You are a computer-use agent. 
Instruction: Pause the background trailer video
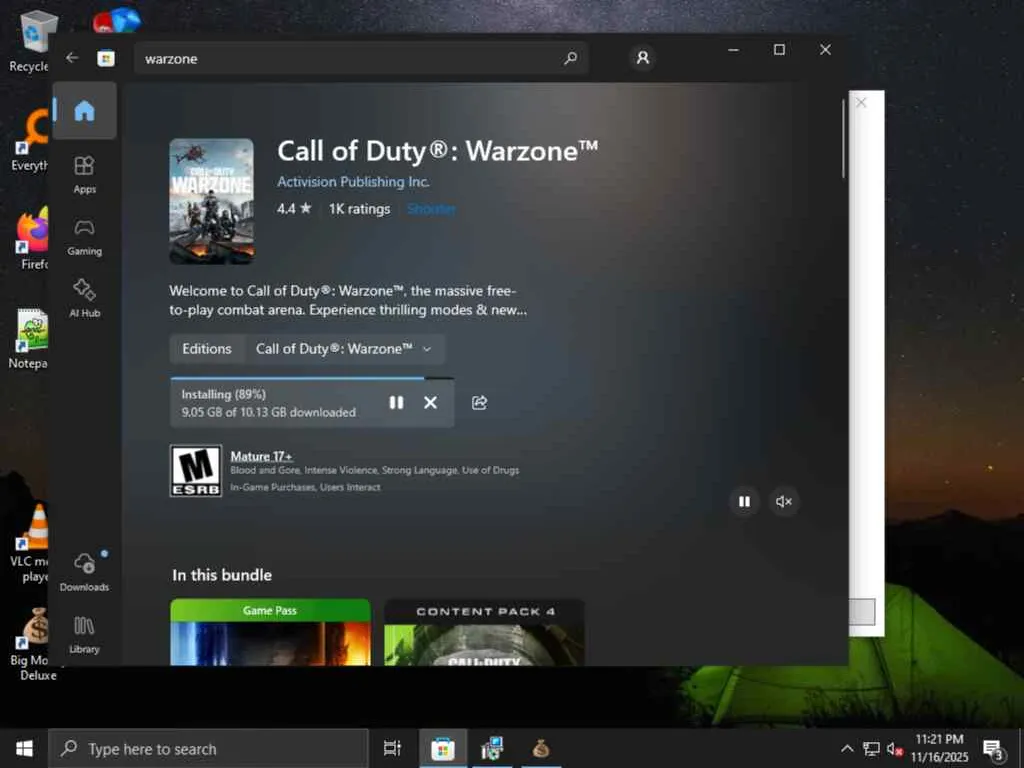click(744, 502)
